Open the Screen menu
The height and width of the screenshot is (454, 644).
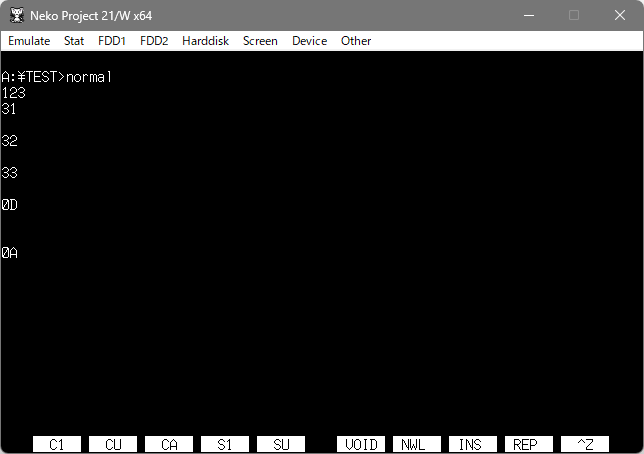coord(260,41)
